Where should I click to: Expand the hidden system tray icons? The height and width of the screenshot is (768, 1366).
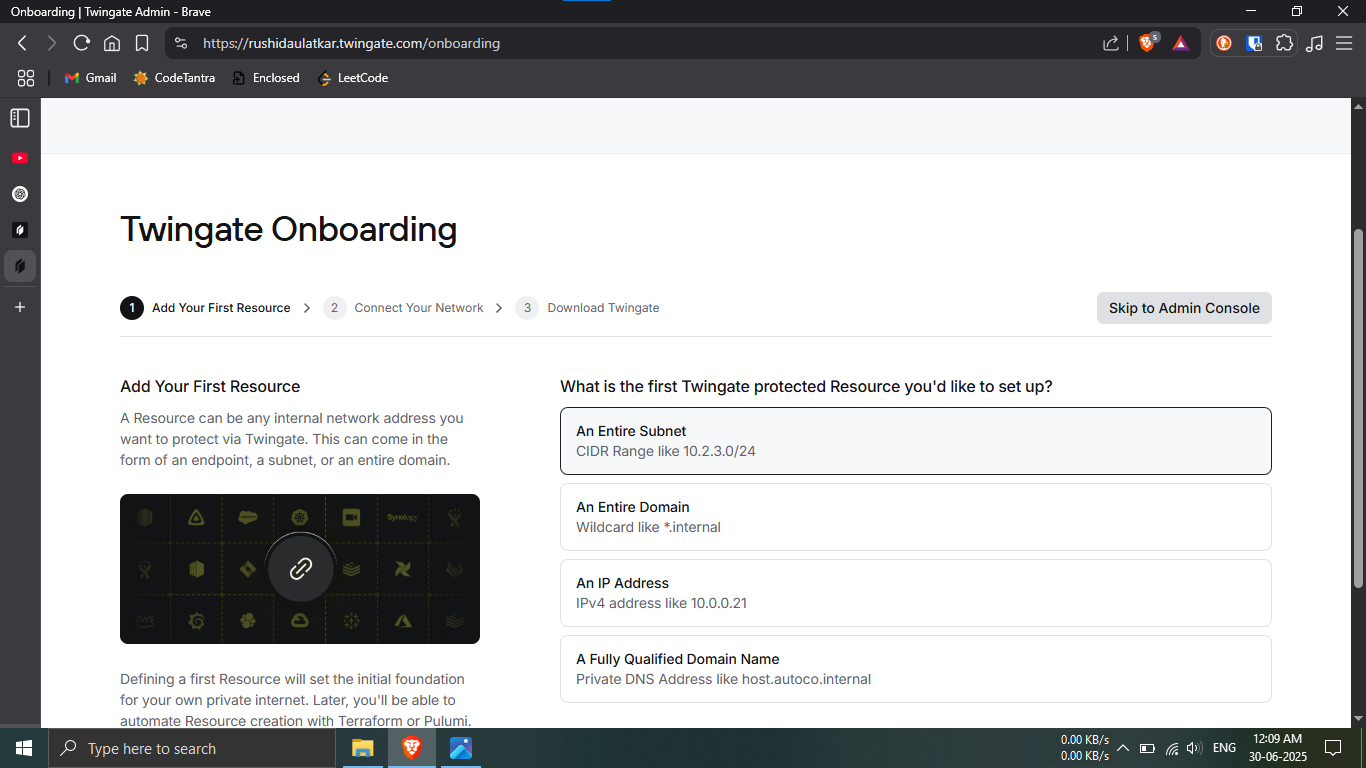tap(1122, 748)
